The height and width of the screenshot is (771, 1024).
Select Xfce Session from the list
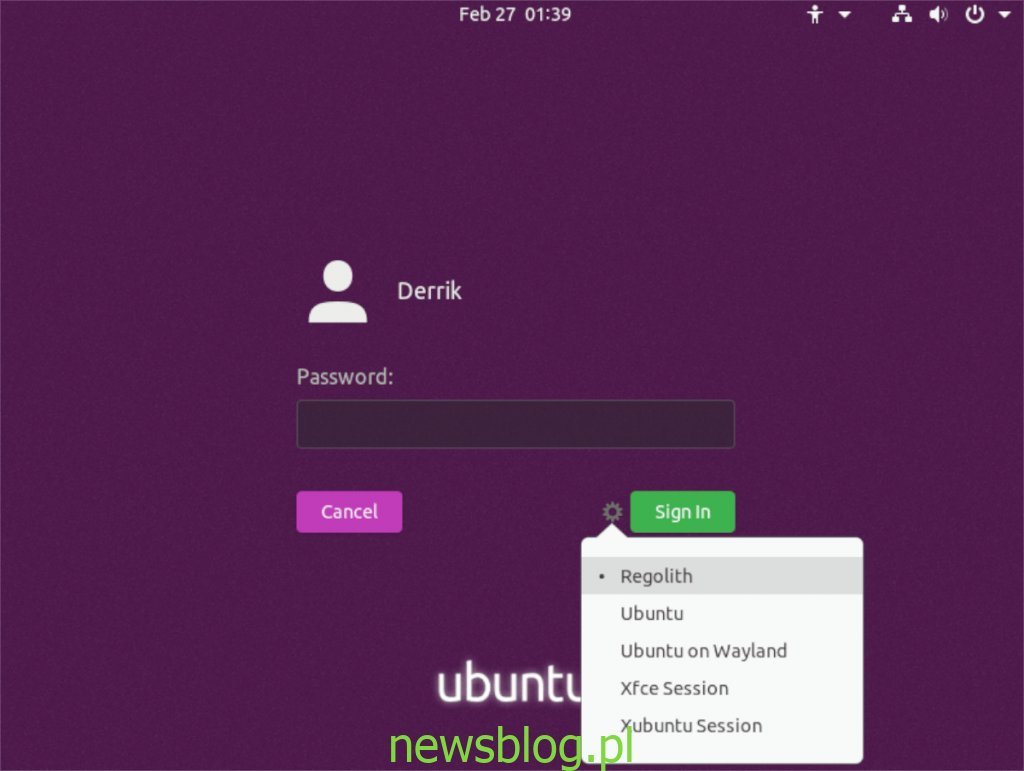click(x=722, y=687)
